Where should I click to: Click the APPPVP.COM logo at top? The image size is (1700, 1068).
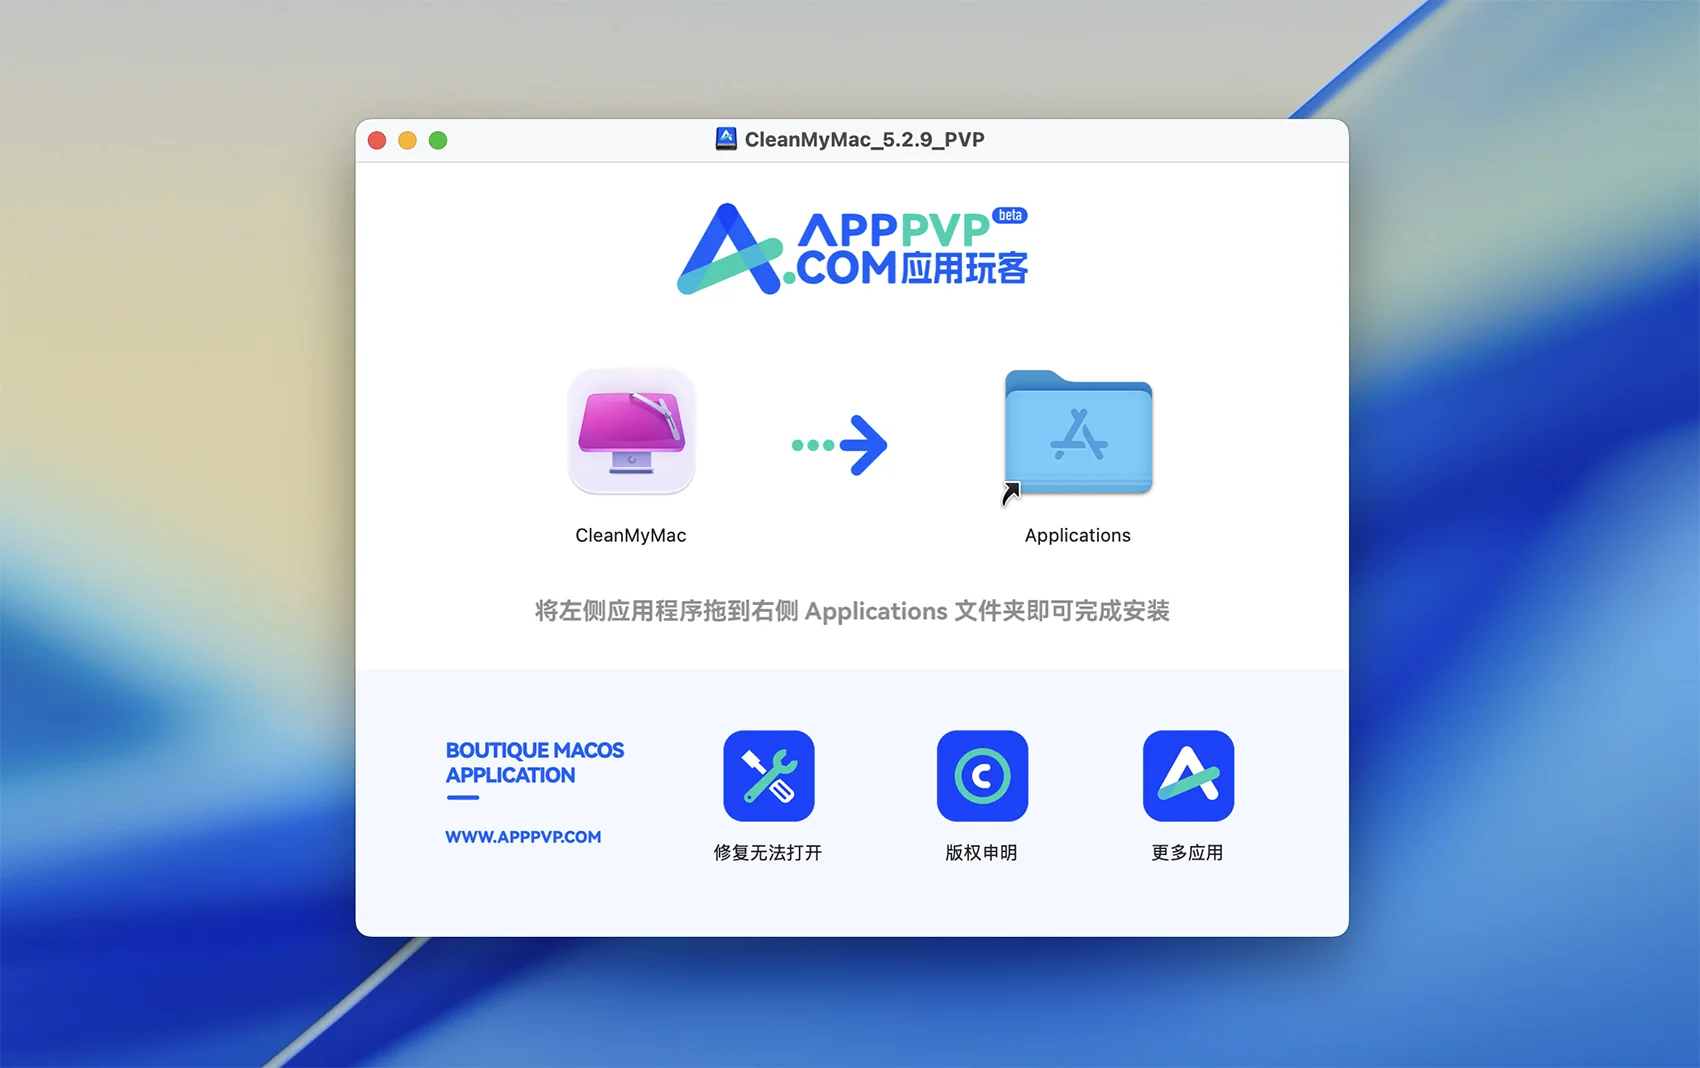pos(850,250)
